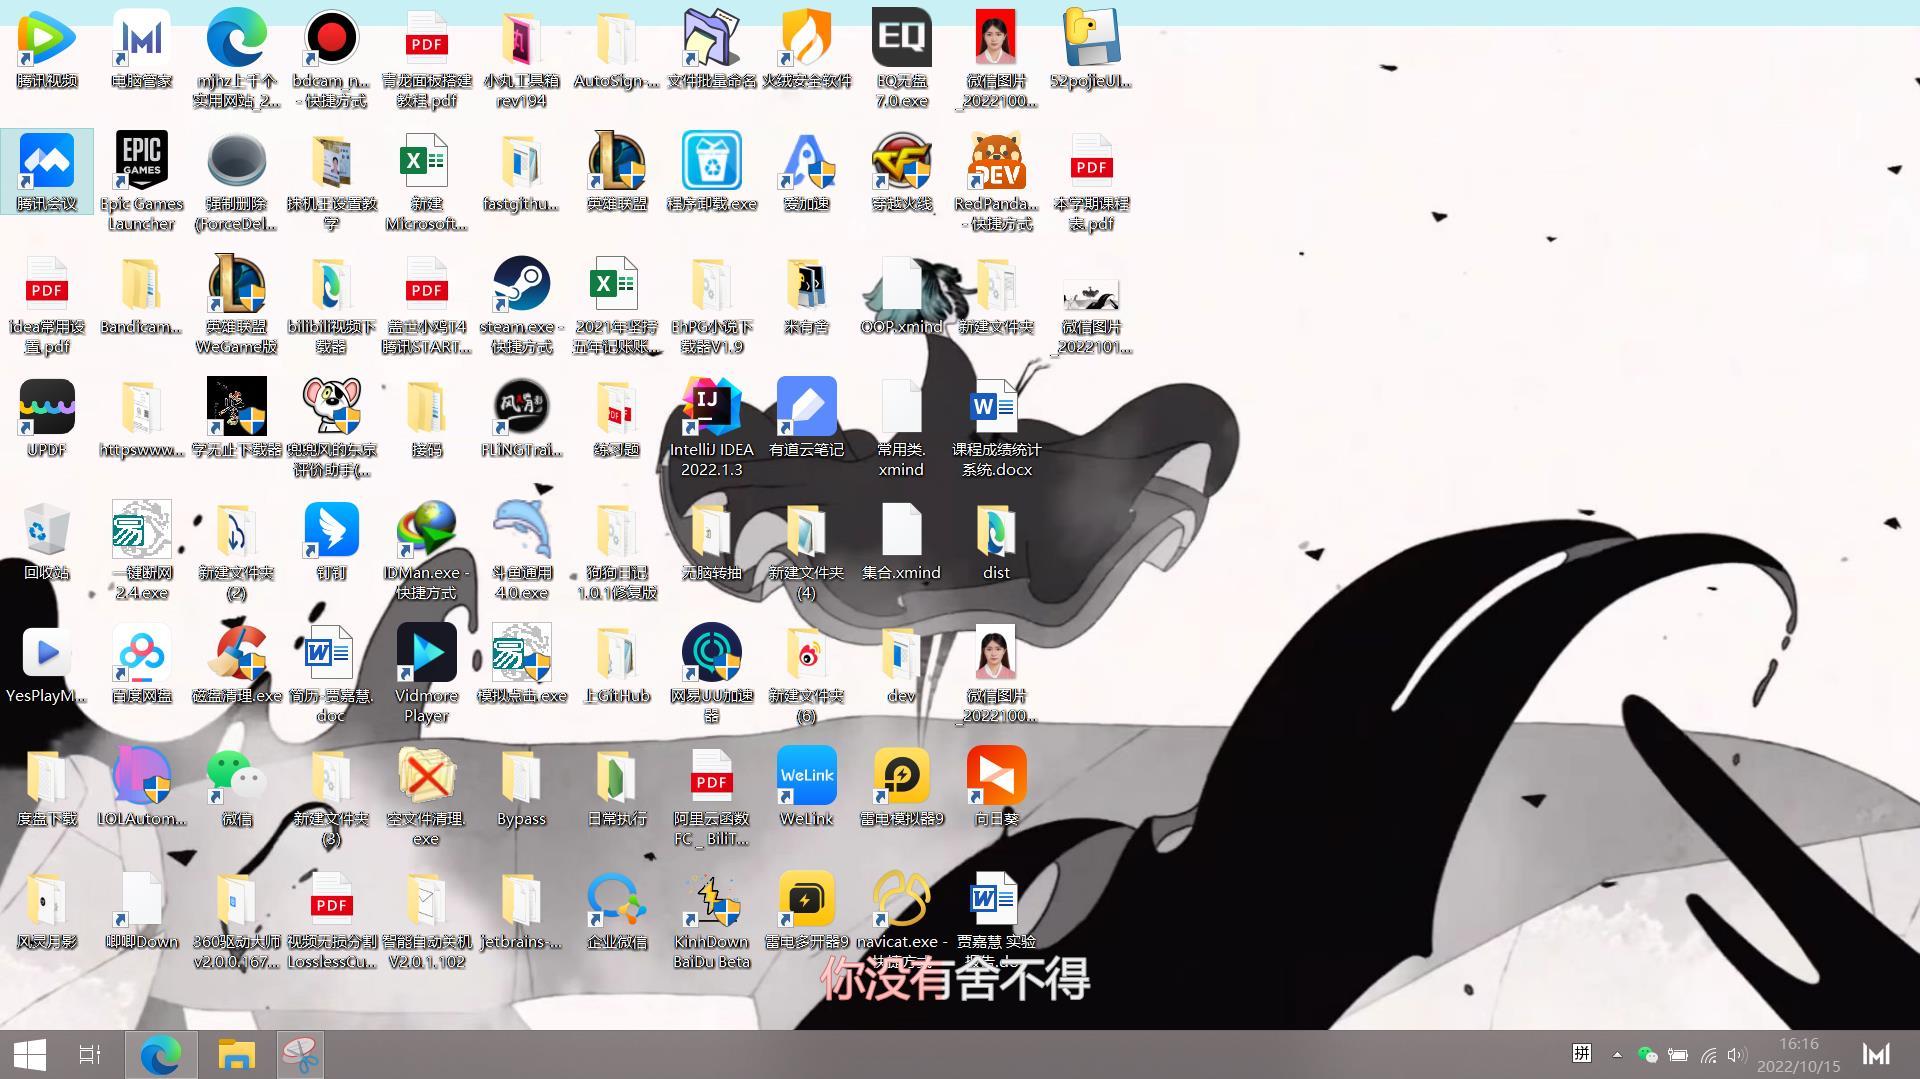Open the 空文件清理.exe icon
The image size is (1920, 1079).
426,796
